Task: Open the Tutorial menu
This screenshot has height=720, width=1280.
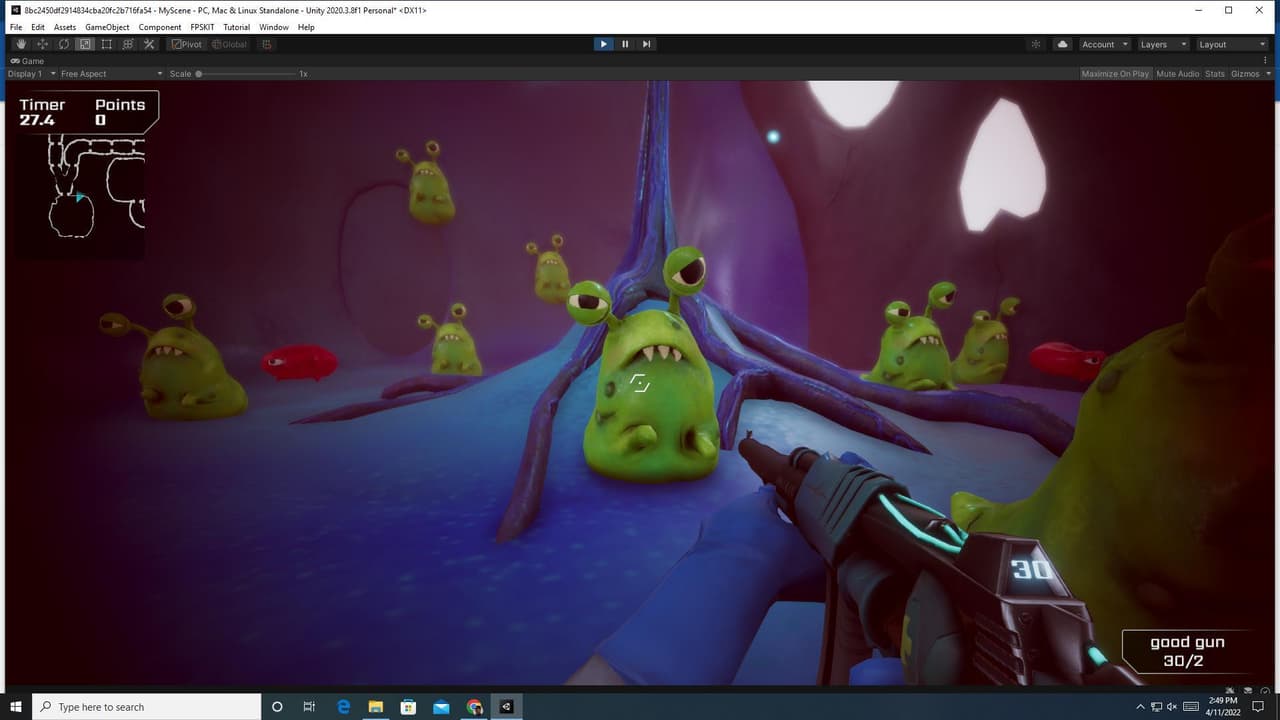Action: (x=237, y=27)
